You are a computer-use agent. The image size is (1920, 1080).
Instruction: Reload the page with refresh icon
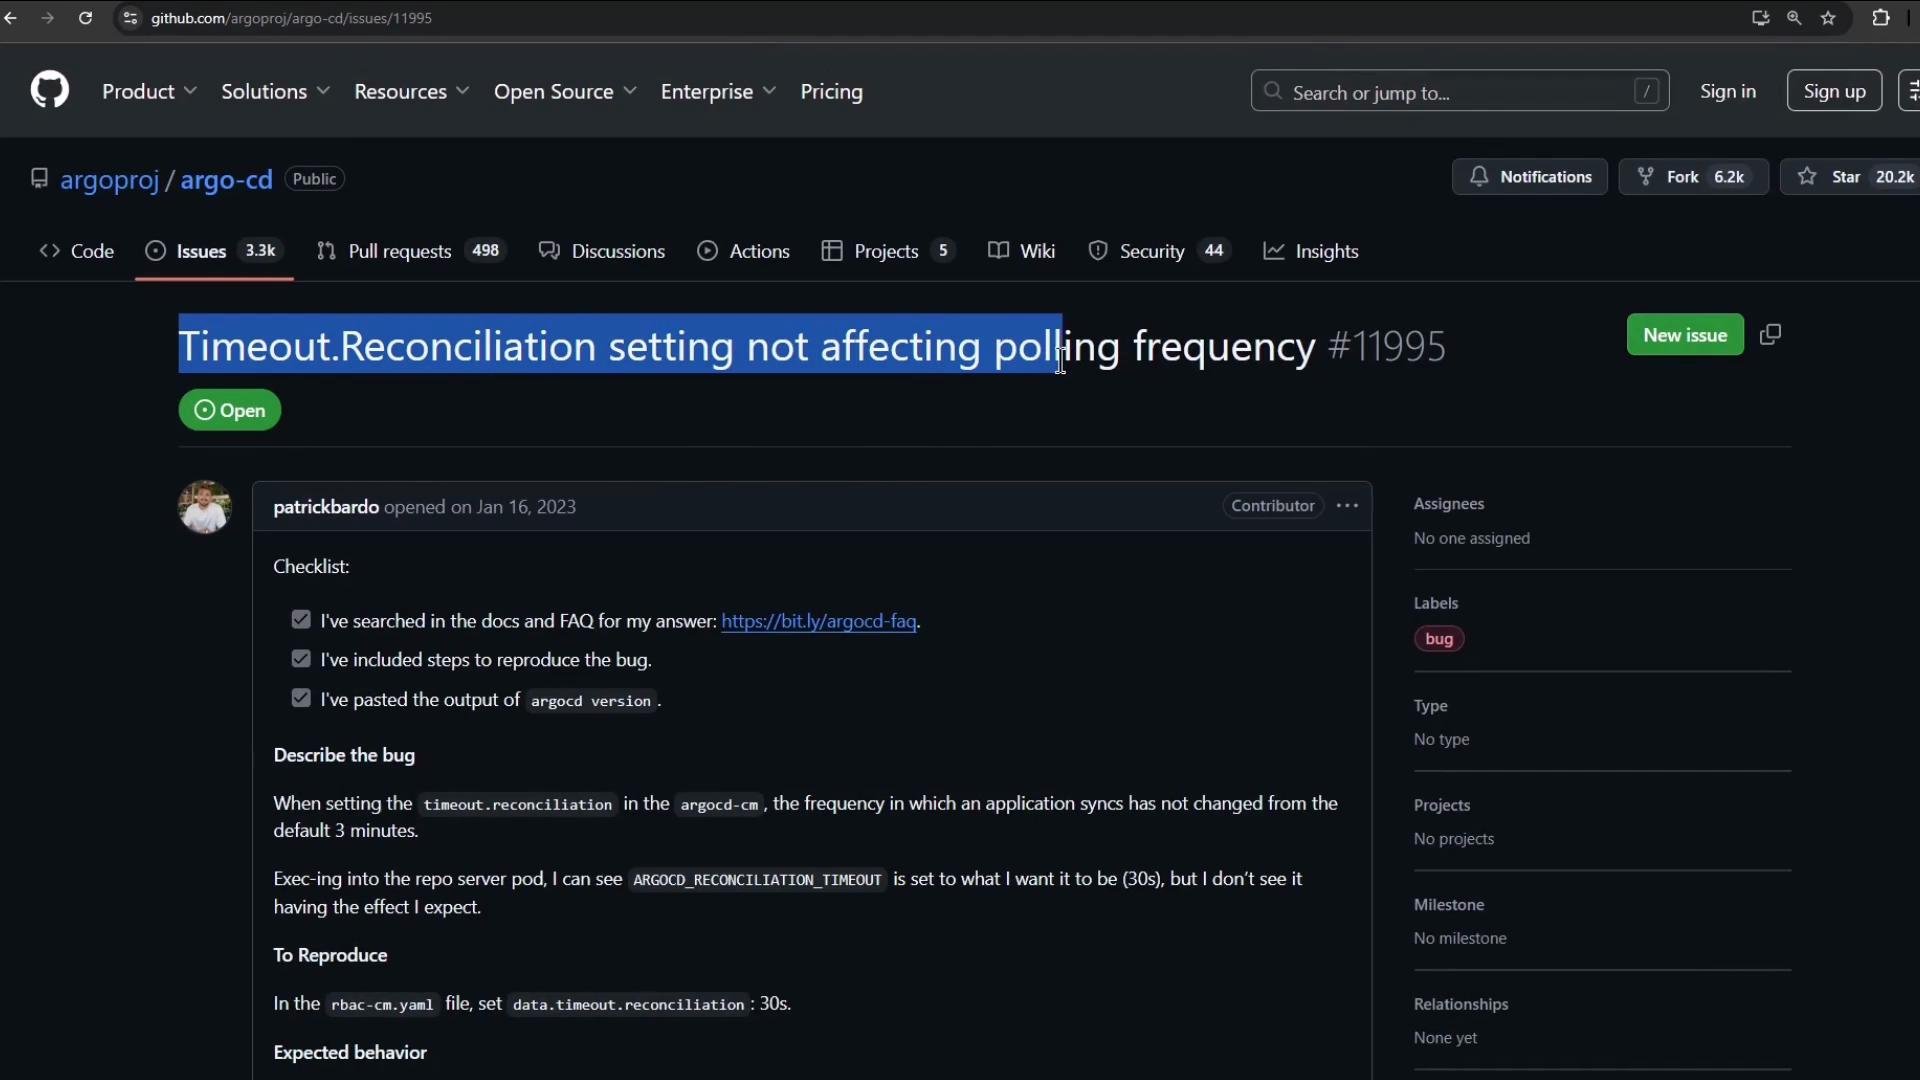(86, 18)
